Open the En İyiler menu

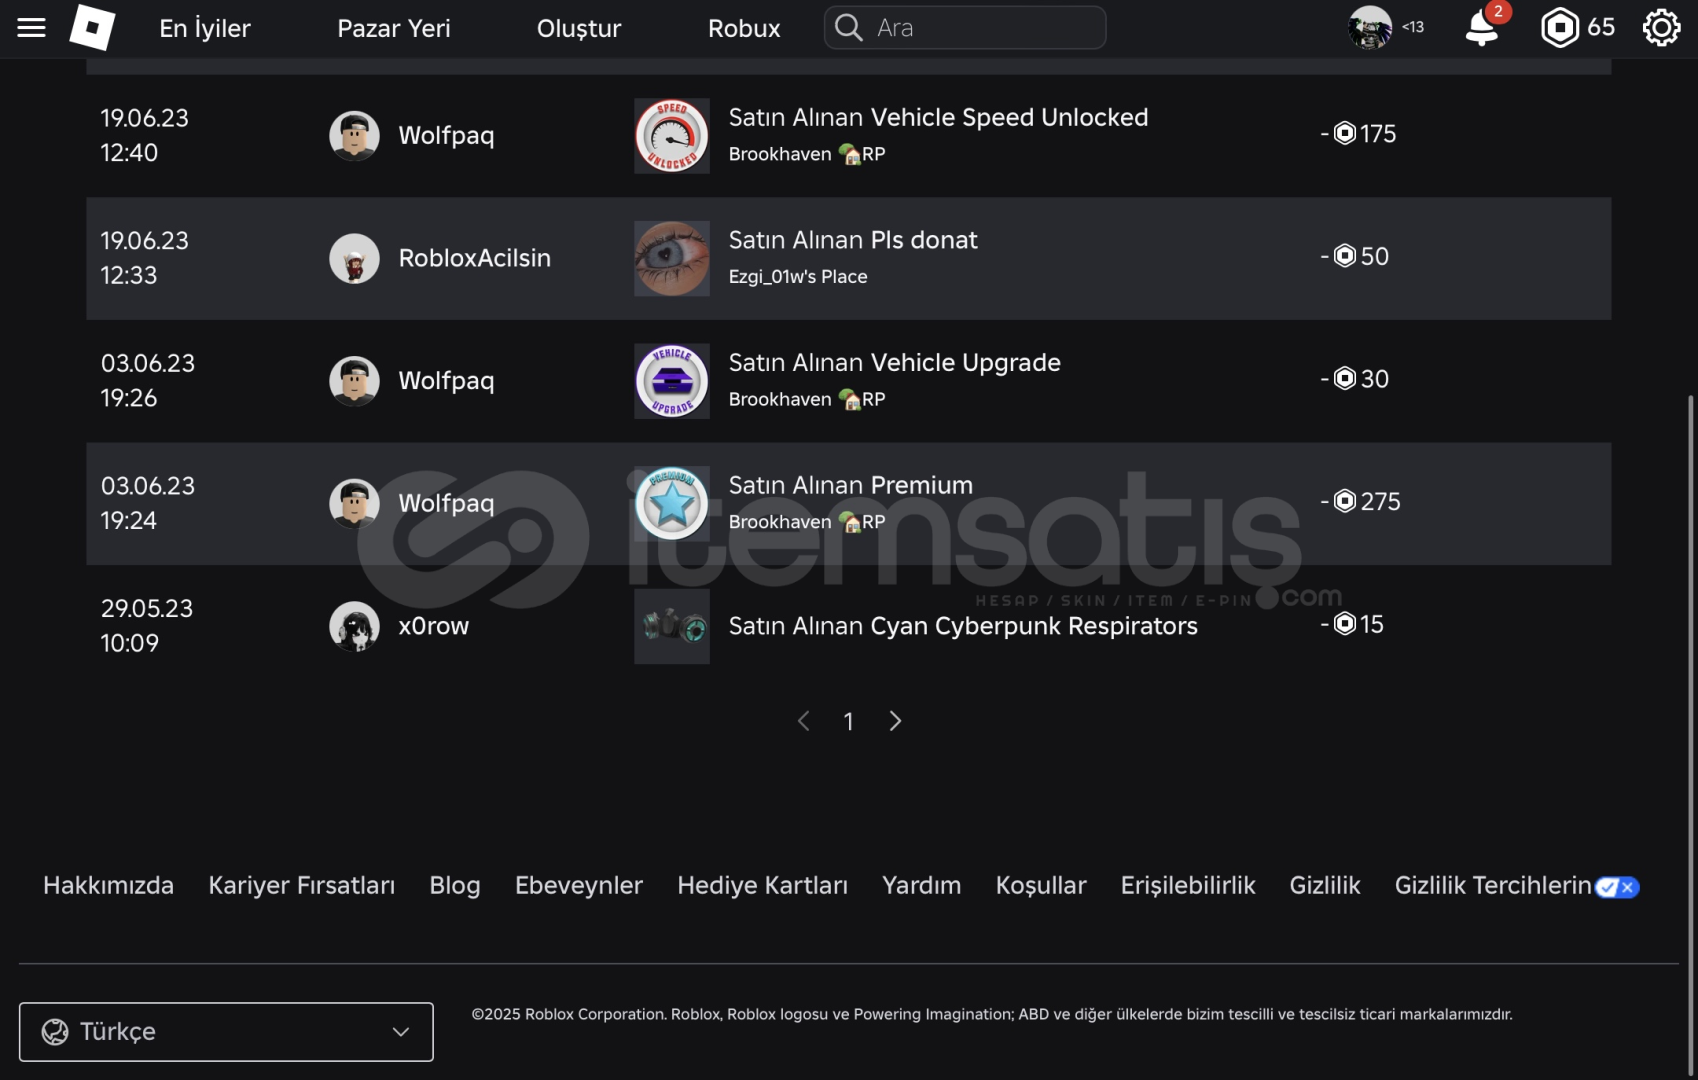[205, 28]
